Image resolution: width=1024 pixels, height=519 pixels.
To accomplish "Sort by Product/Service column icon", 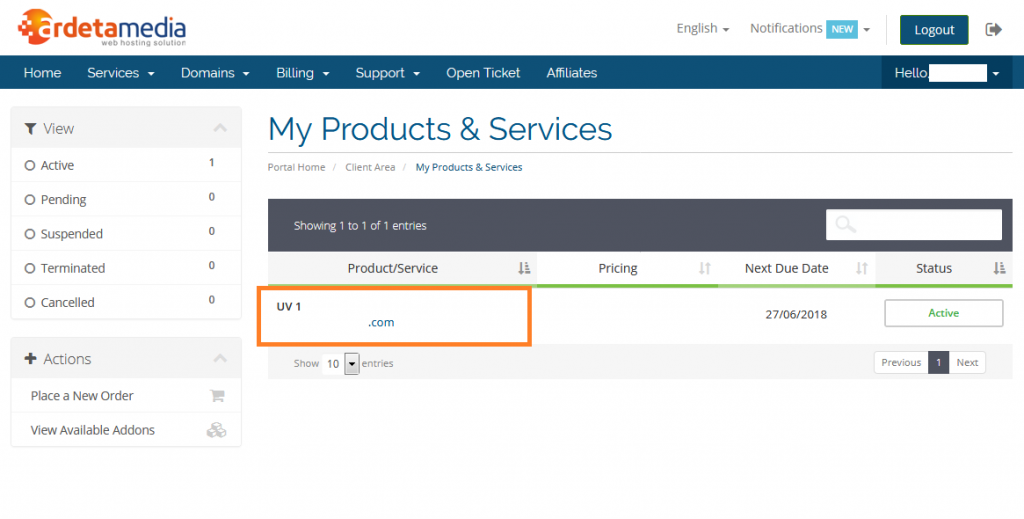I will pos(524,268).
